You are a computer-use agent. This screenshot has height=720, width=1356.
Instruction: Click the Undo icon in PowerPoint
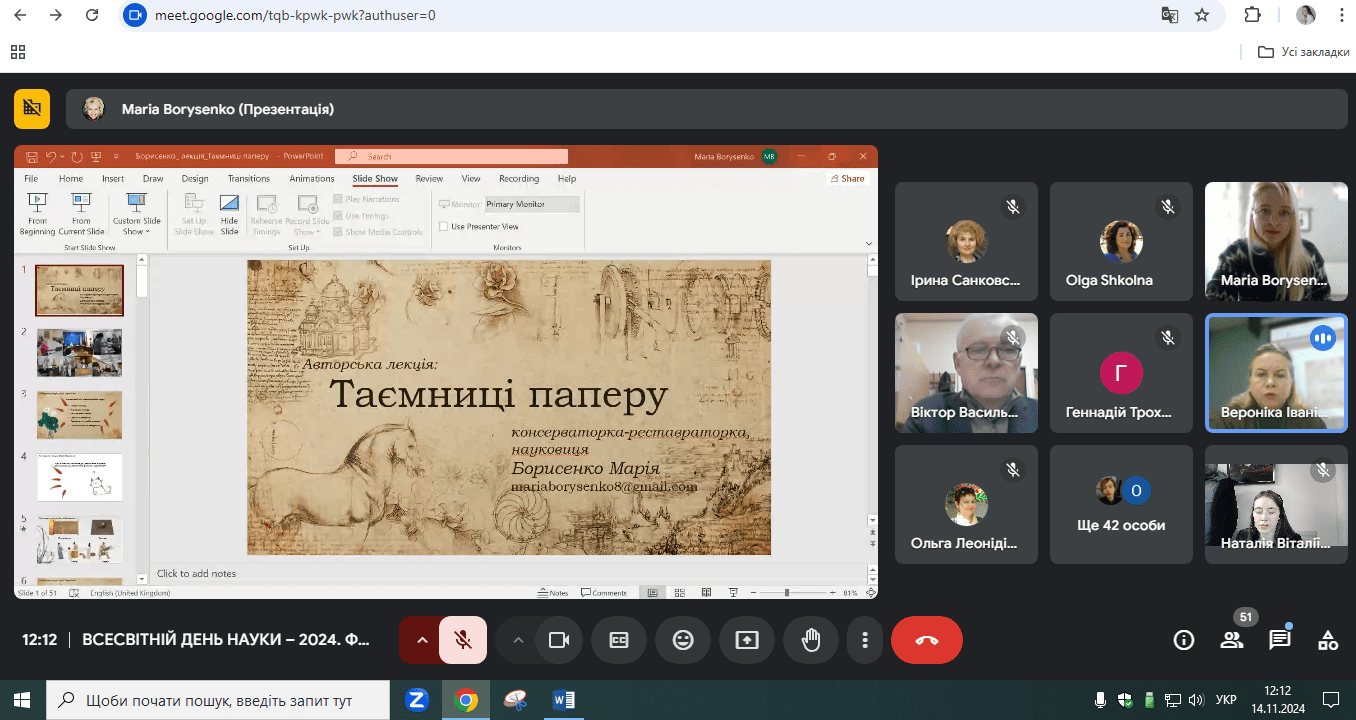tap(52, 157)
